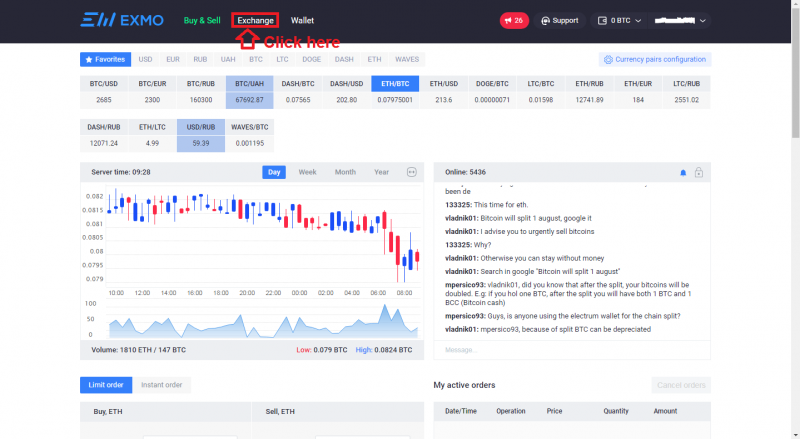
Task: Click the Cancel orders button
Action: coord(681,385)
